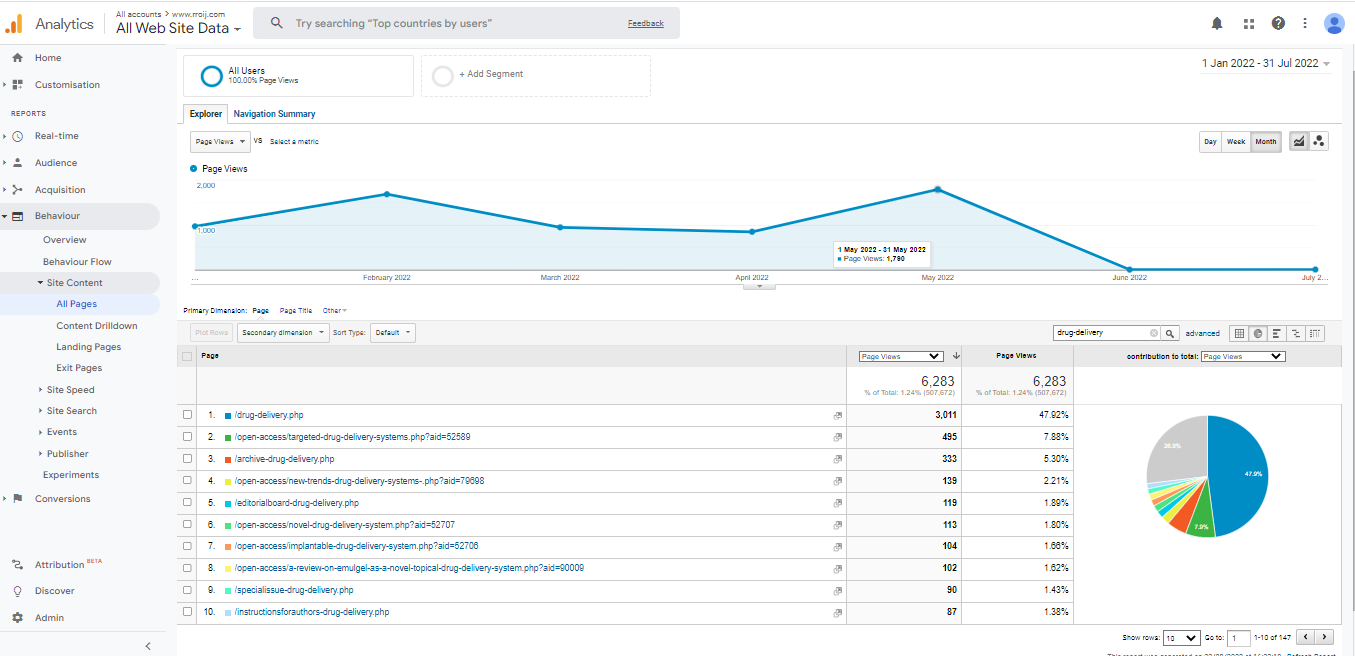Expand the date range selector

[x=1265, y=63]
